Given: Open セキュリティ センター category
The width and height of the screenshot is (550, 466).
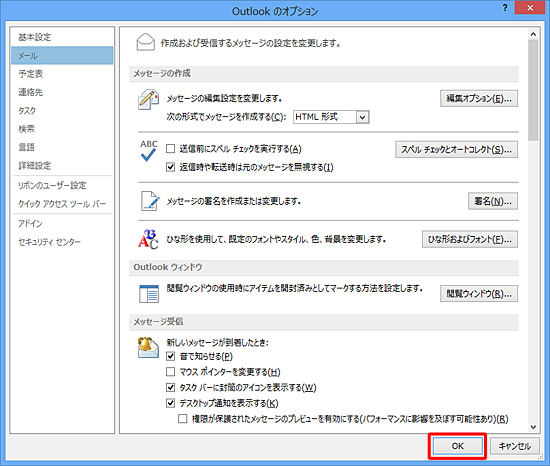Looking at the screenshot, I should (x=62, y=242).
